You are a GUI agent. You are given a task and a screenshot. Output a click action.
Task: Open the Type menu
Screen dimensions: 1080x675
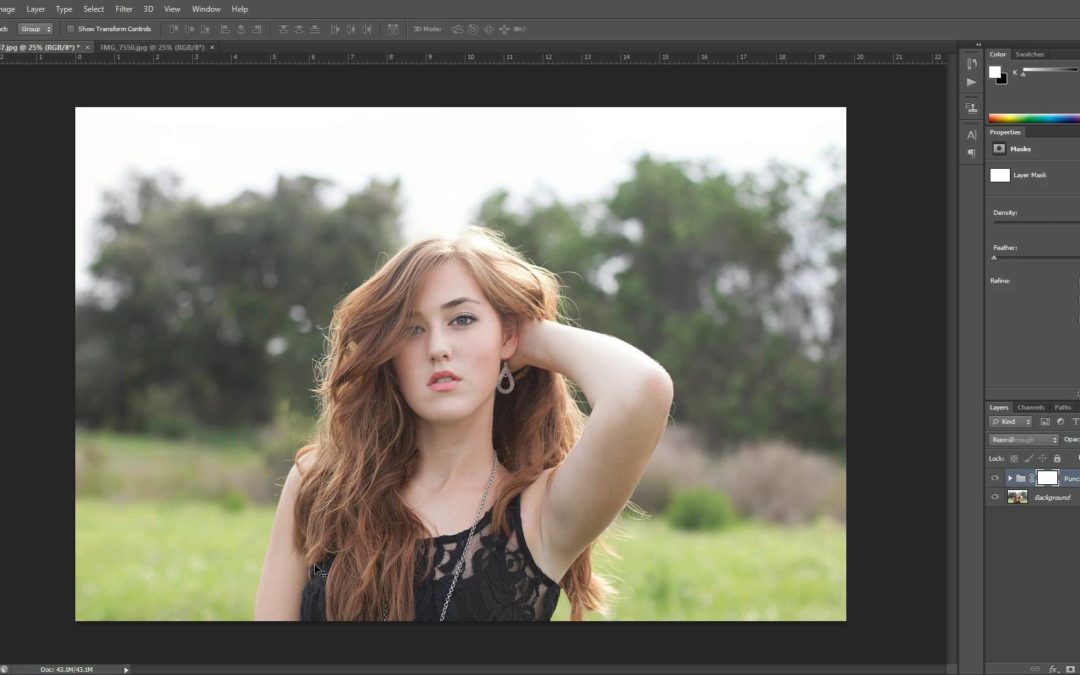point(64,9)
